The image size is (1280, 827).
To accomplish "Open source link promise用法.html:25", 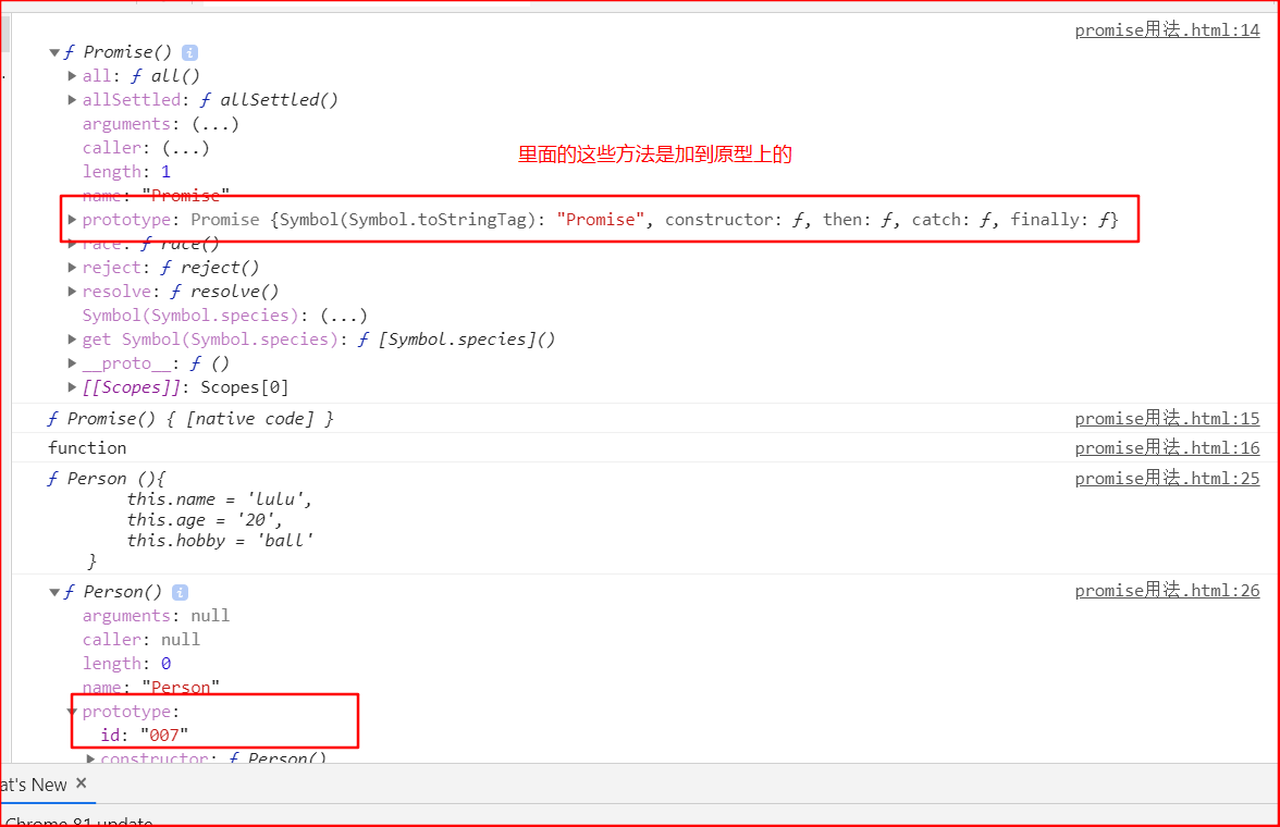I will [x=1167, y=478].
